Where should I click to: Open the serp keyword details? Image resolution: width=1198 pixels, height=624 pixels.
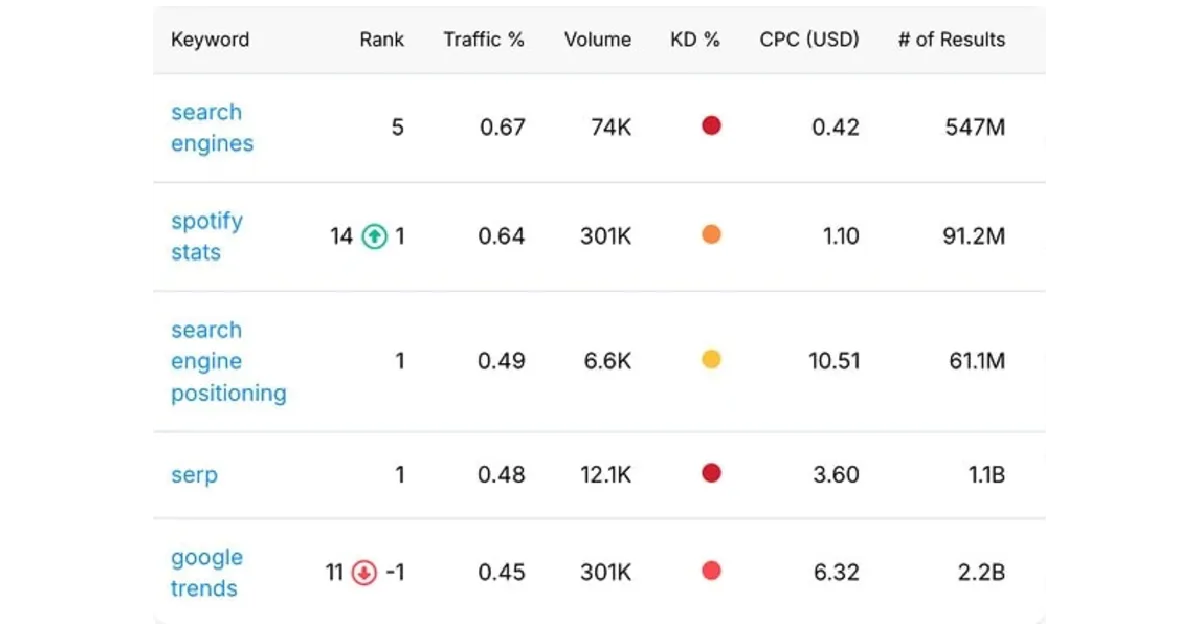[194, 475]
